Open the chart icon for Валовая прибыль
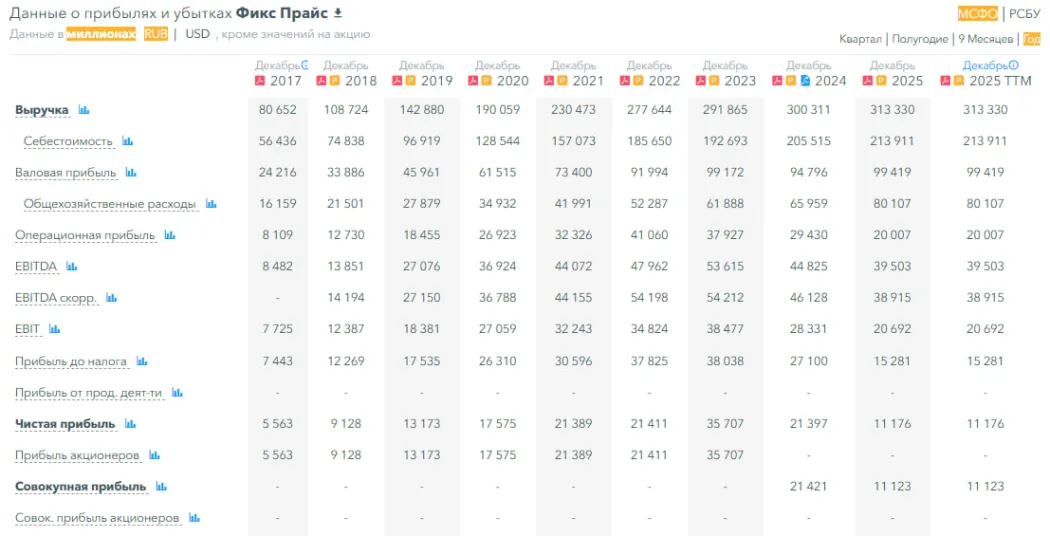The width and height of the screenshot is (1050, 536). [x=131, y=173]
